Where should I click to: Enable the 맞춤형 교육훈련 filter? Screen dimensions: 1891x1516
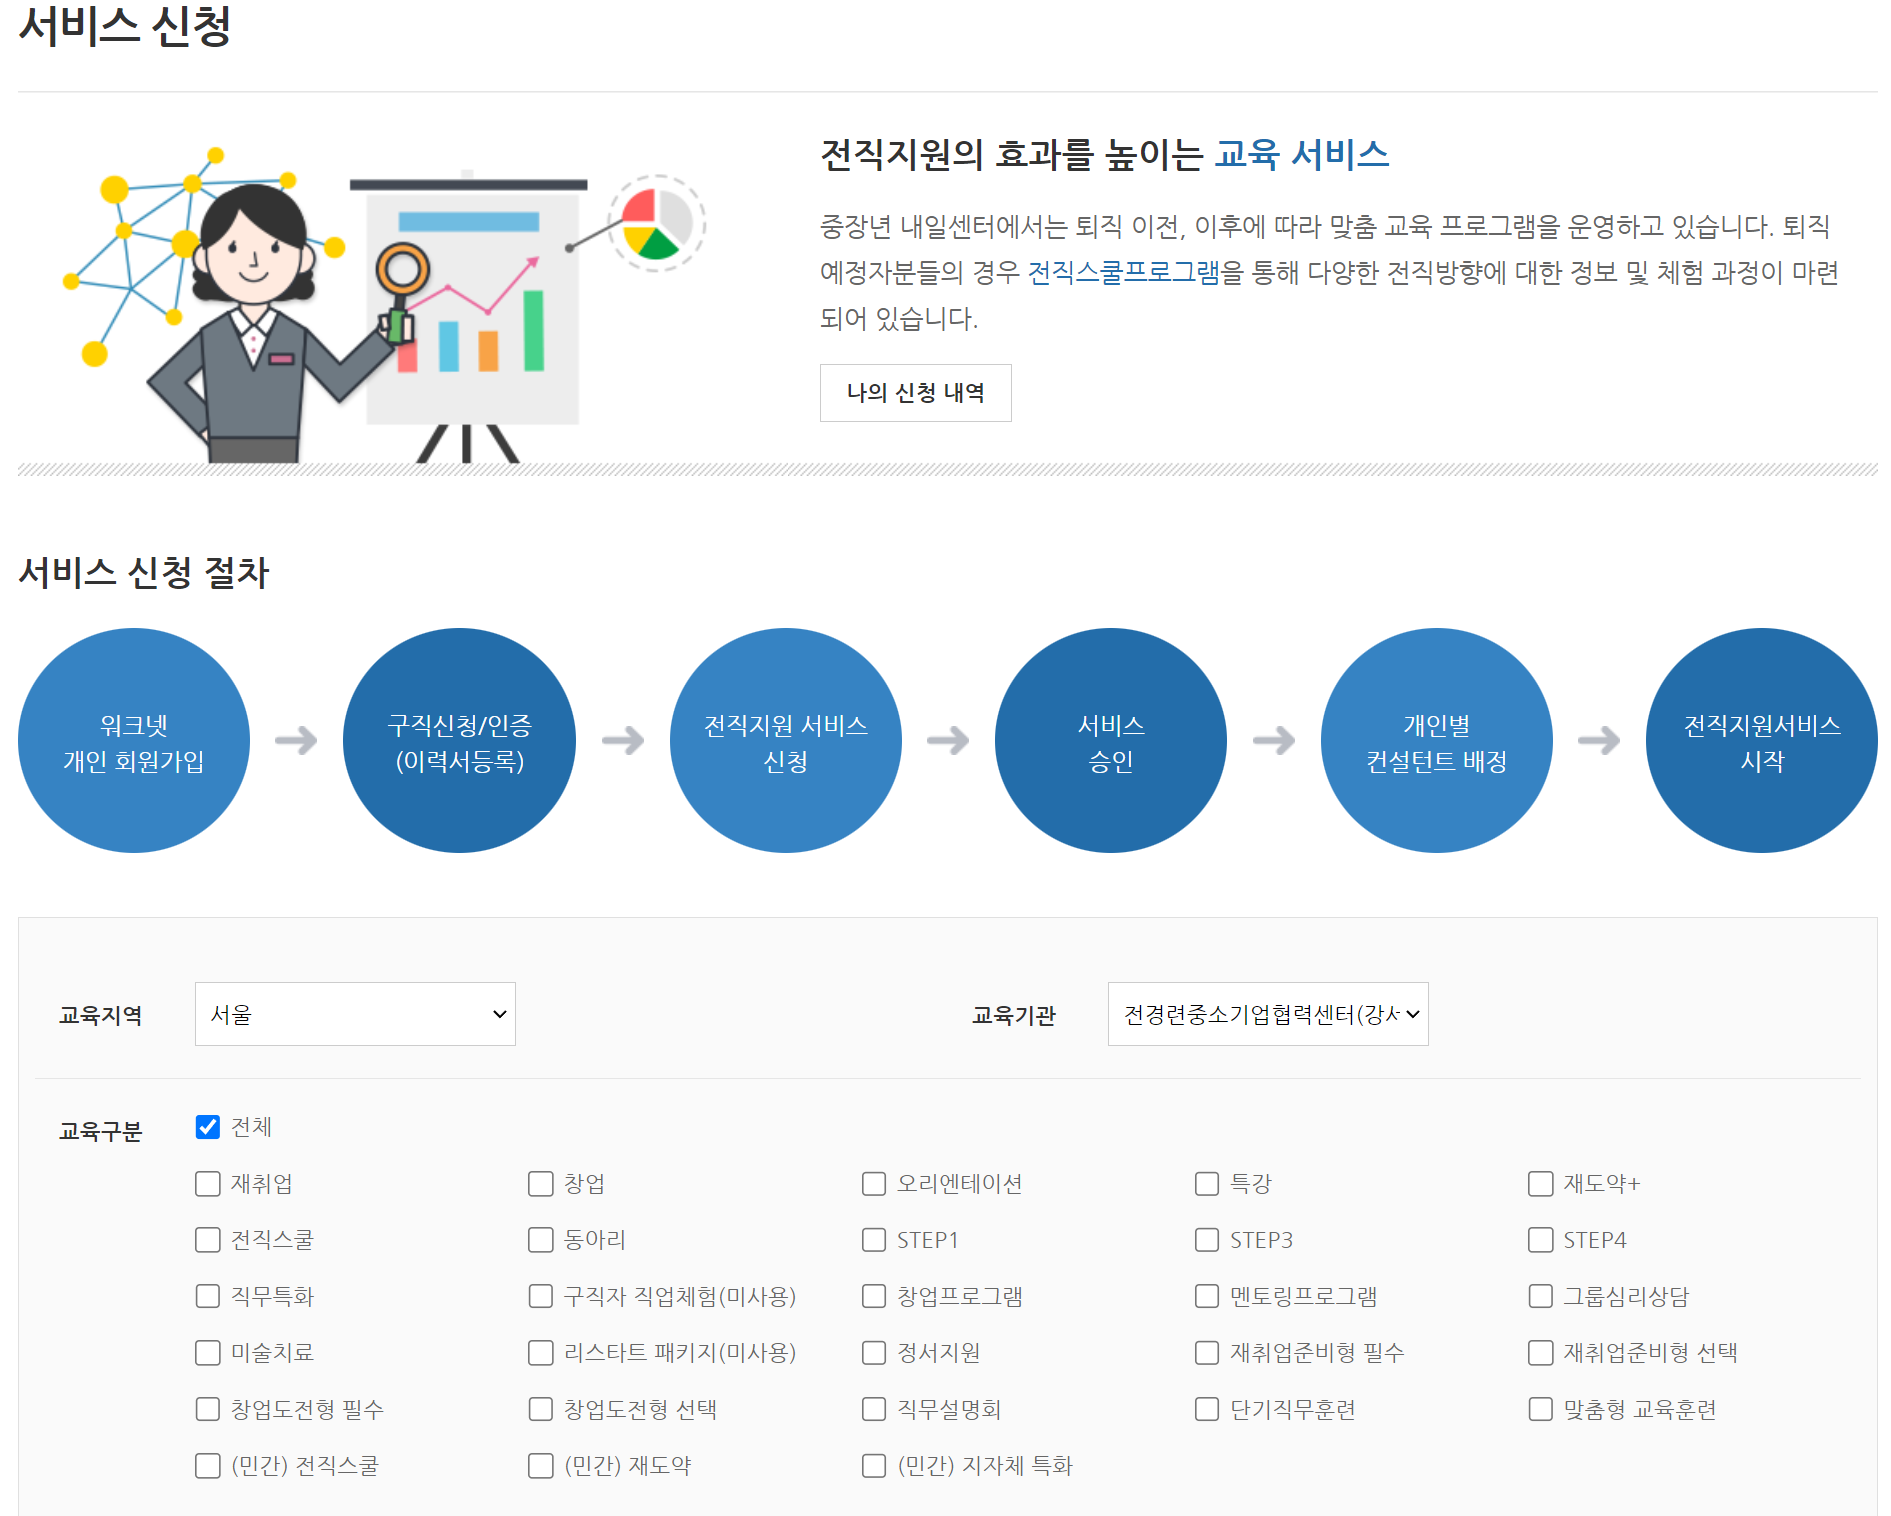1539,1409
